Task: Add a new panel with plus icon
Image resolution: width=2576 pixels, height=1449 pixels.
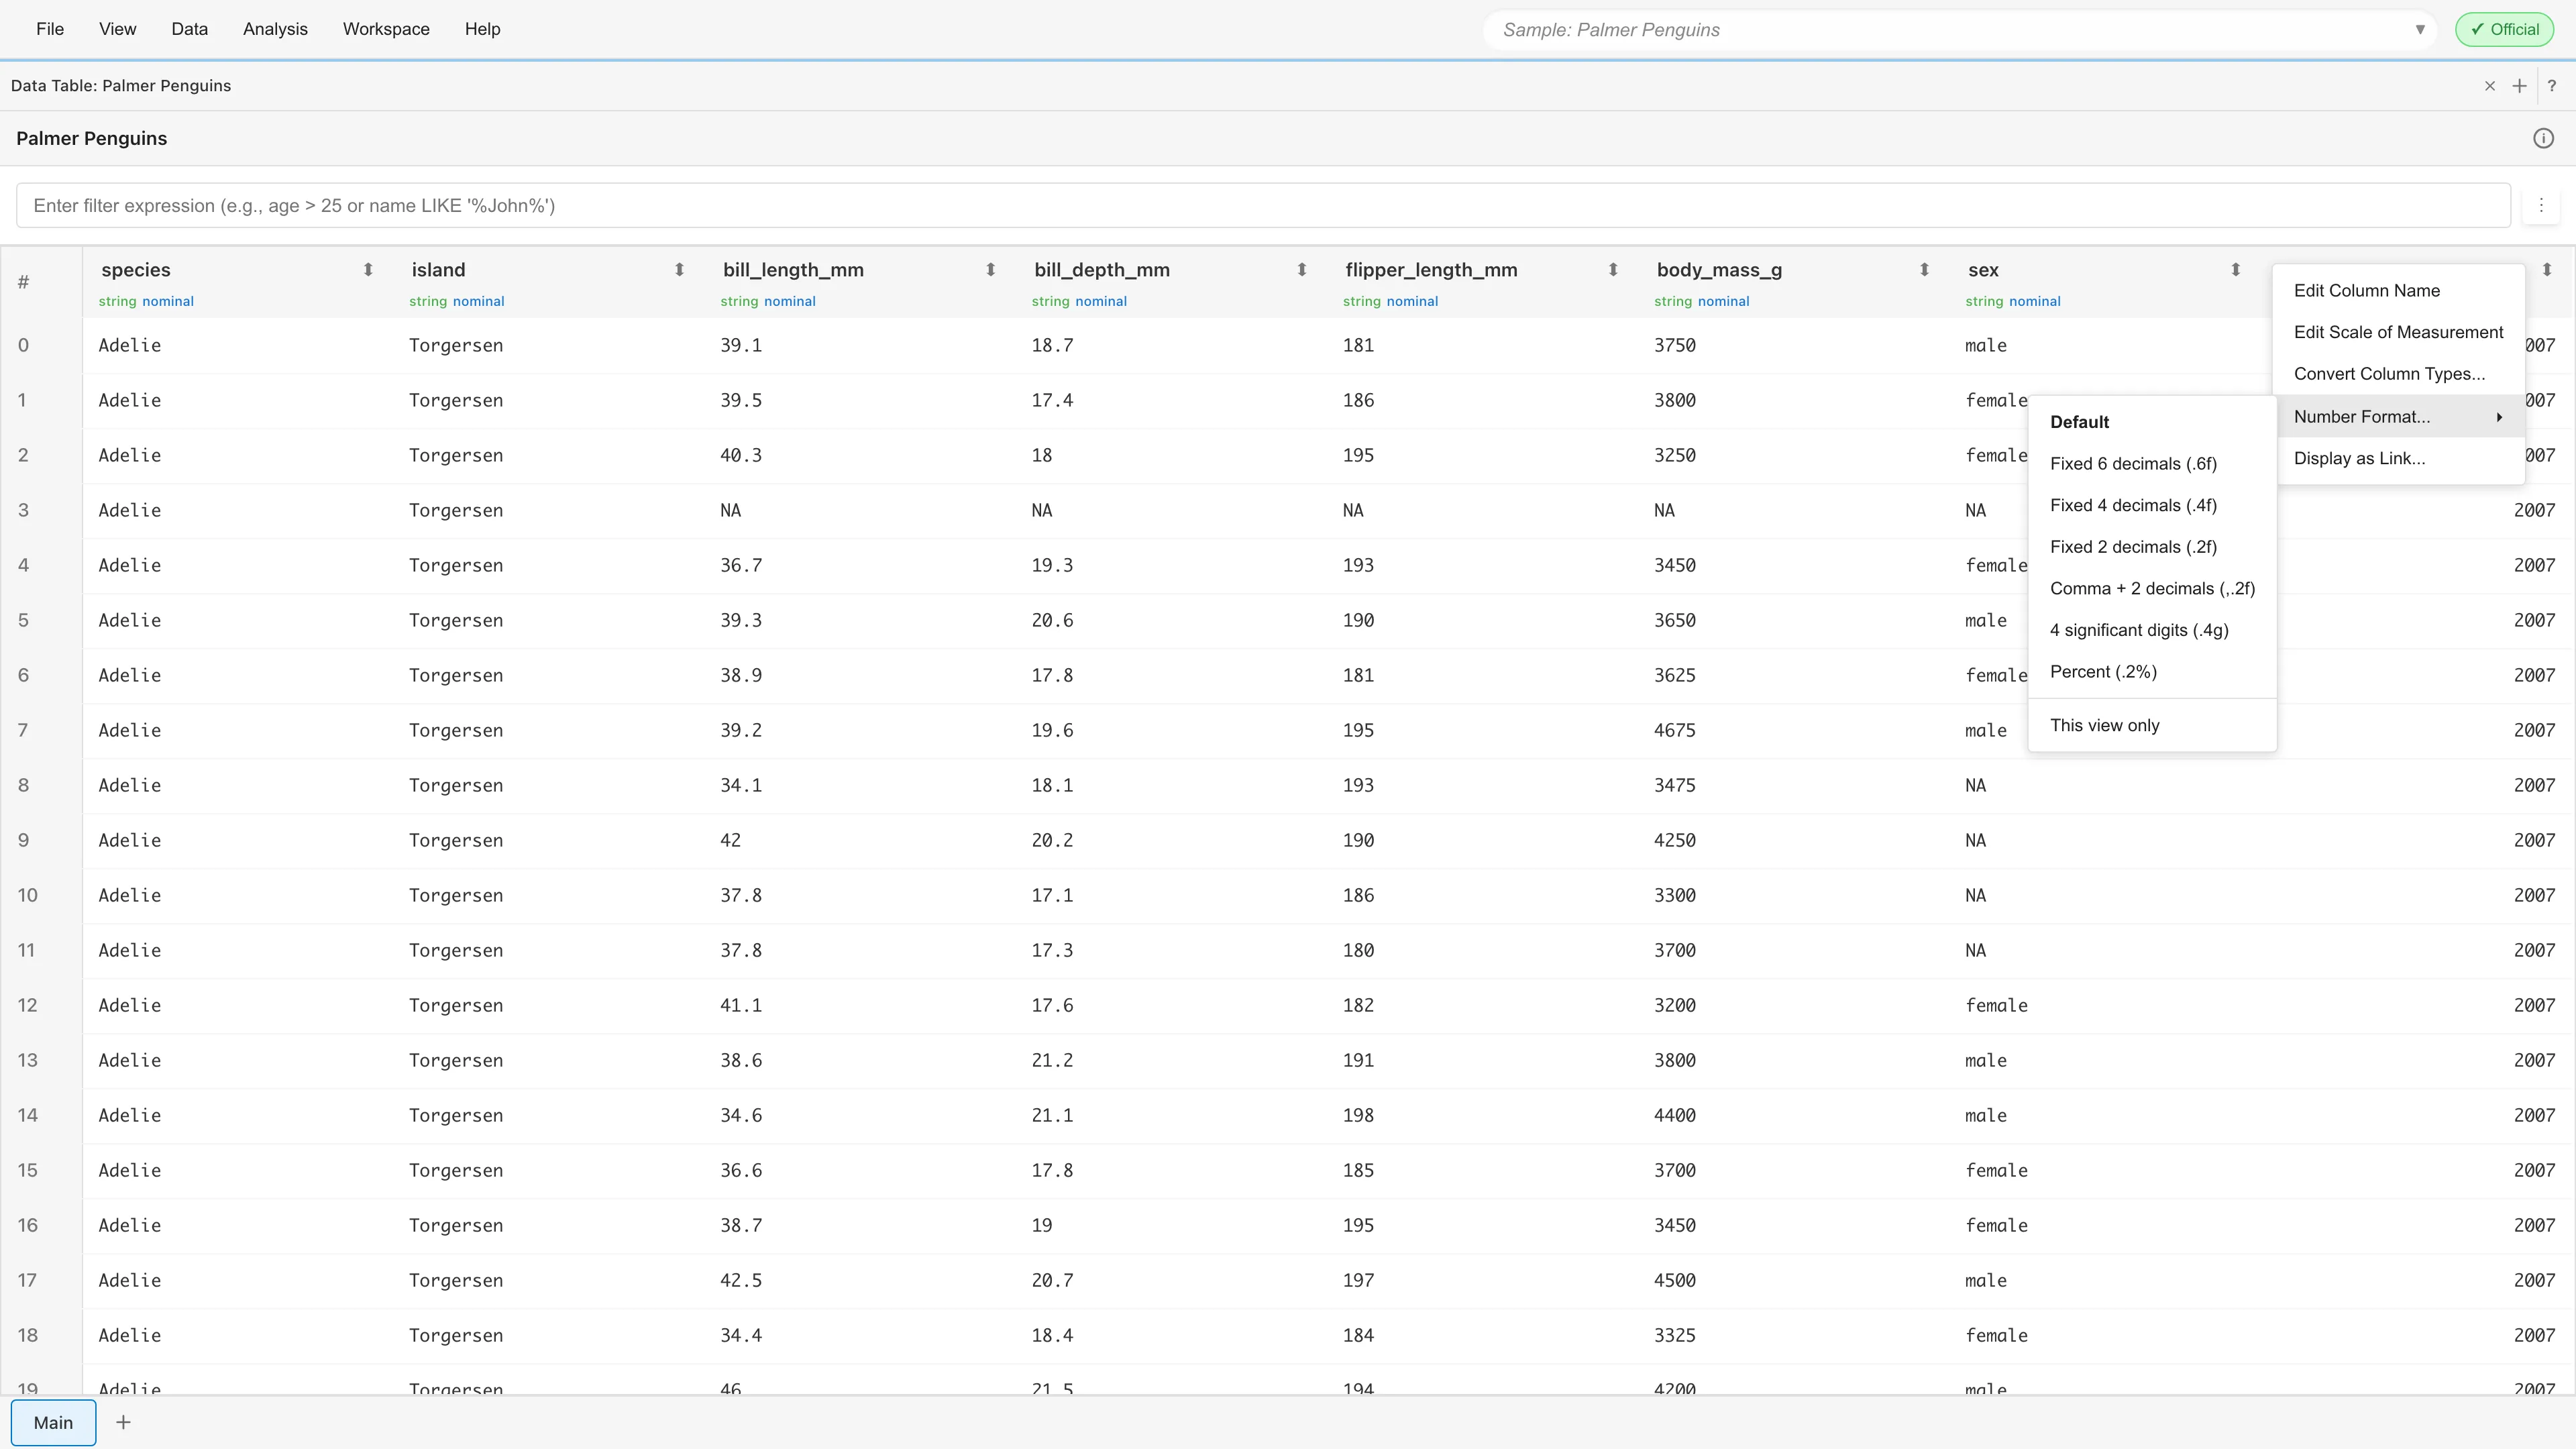Action: click(x=2519, y=86)
